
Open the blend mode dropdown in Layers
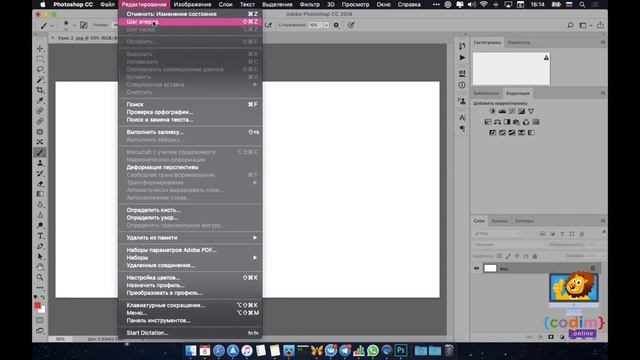(508, 244)
